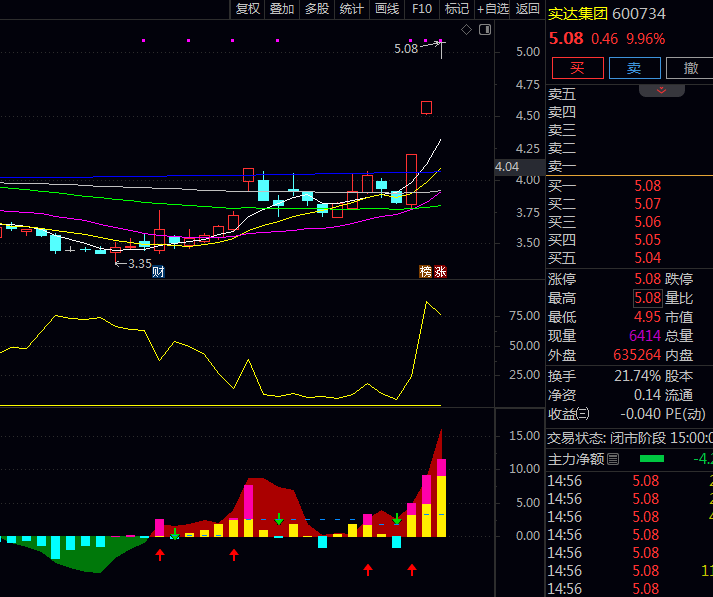
Task: Select the 多股 multi-stock view
Action: (x=316, y=9)
